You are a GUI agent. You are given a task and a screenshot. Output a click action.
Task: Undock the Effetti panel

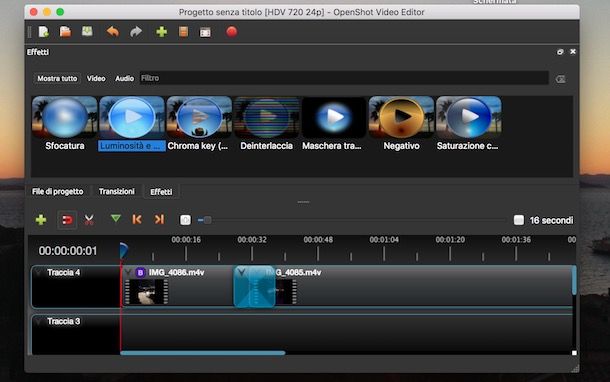[x=560, y=52]
